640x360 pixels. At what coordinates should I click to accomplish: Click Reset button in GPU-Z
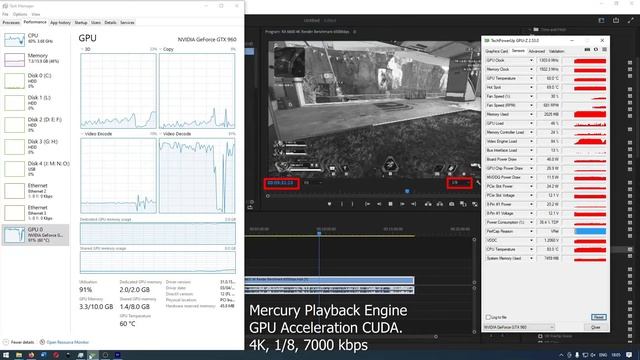[x=598, y=317]
